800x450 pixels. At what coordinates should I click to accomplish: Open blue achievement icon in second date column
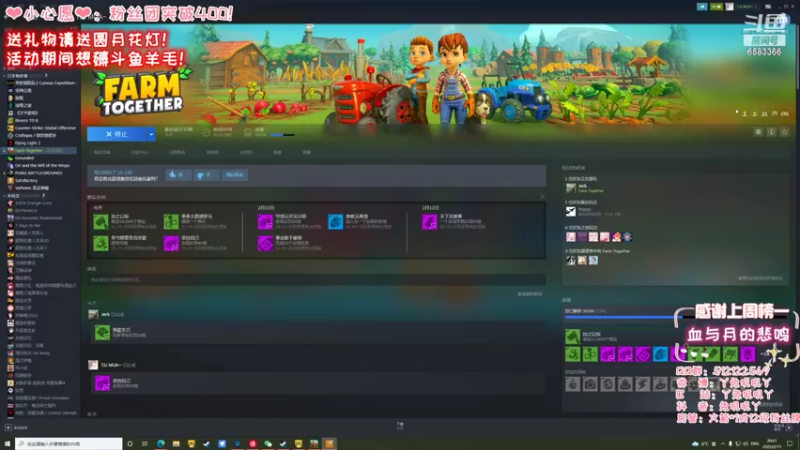tap(335, 222)
